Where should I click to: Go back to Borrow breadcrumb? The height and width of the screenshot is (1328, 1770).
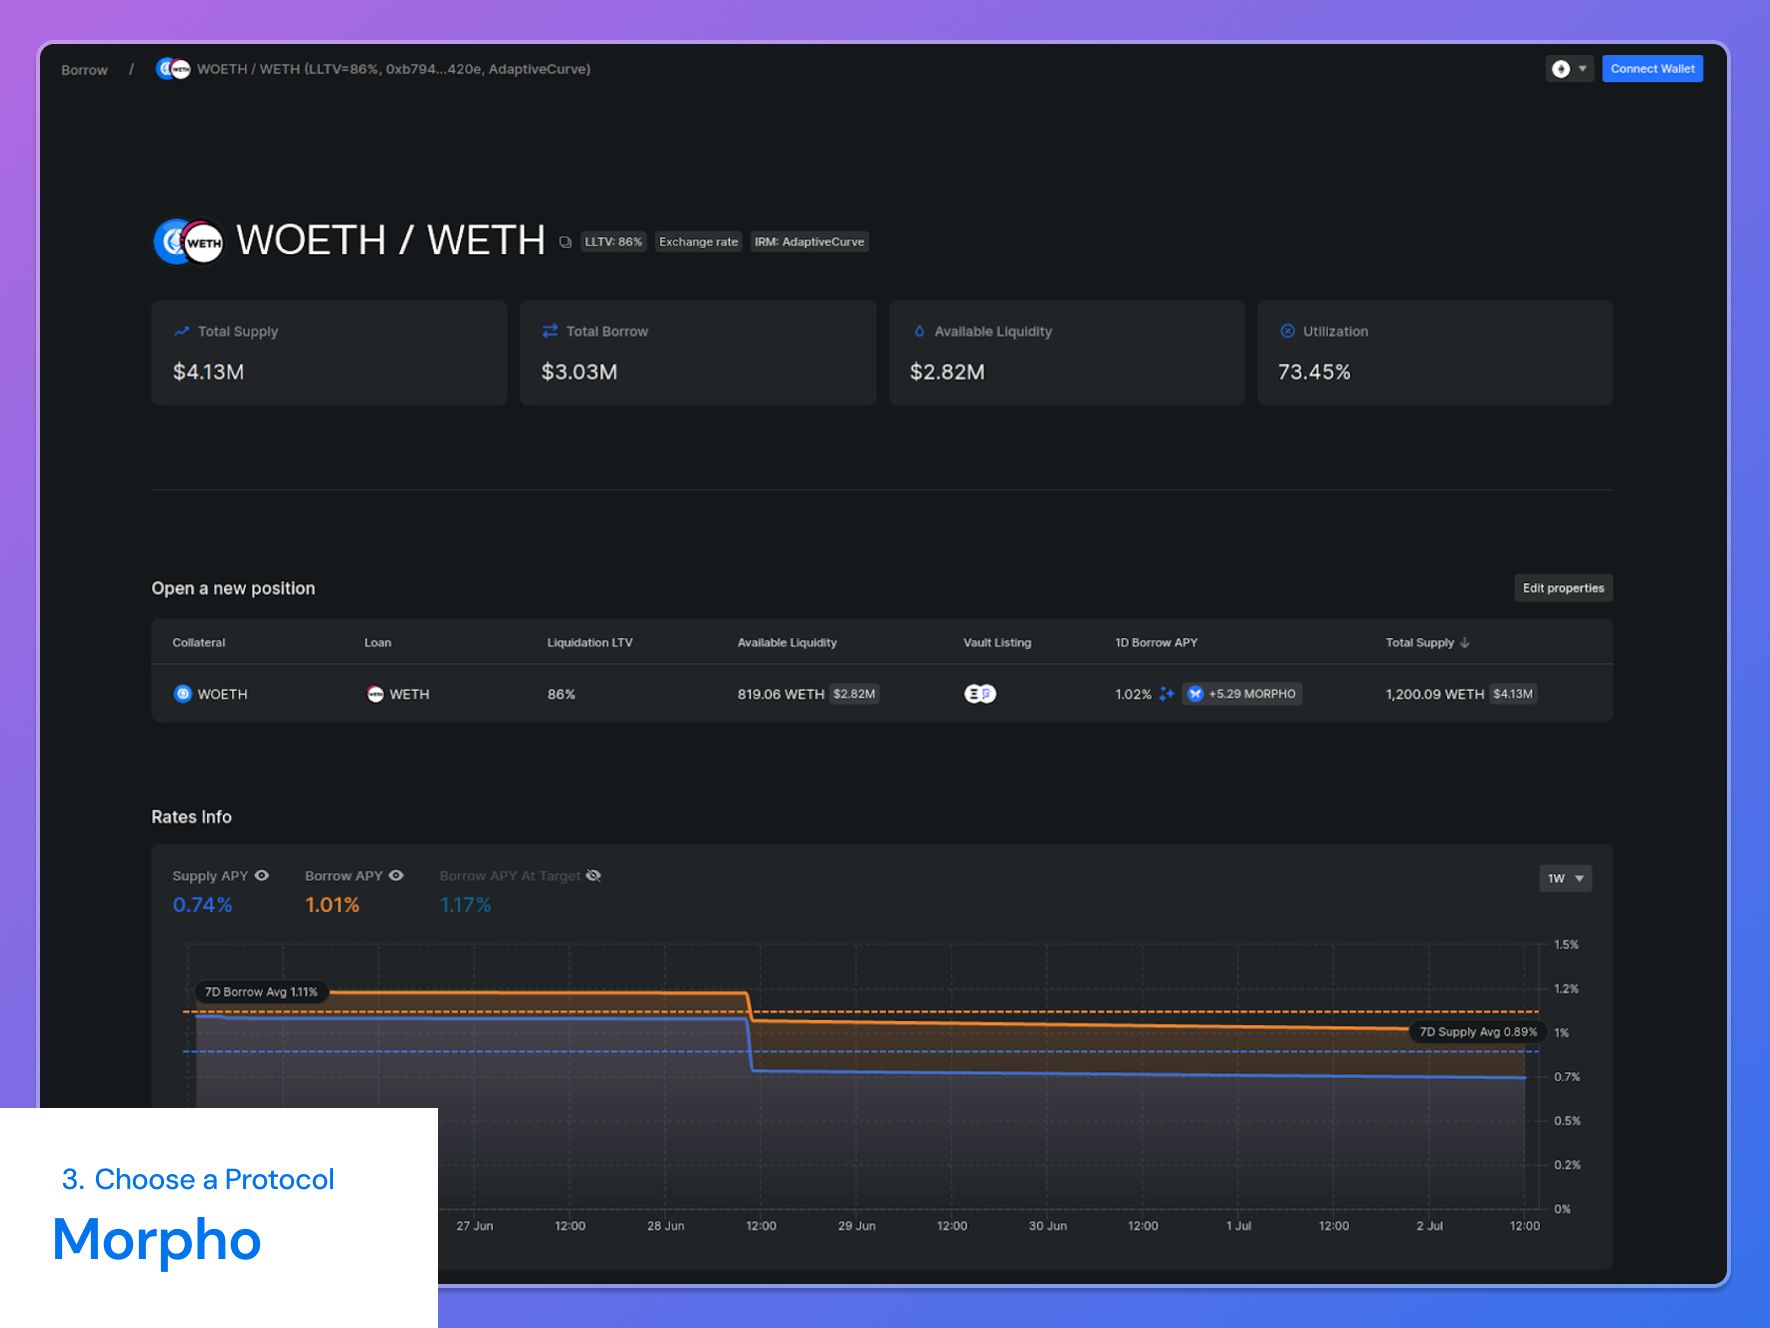coord(84,70)
